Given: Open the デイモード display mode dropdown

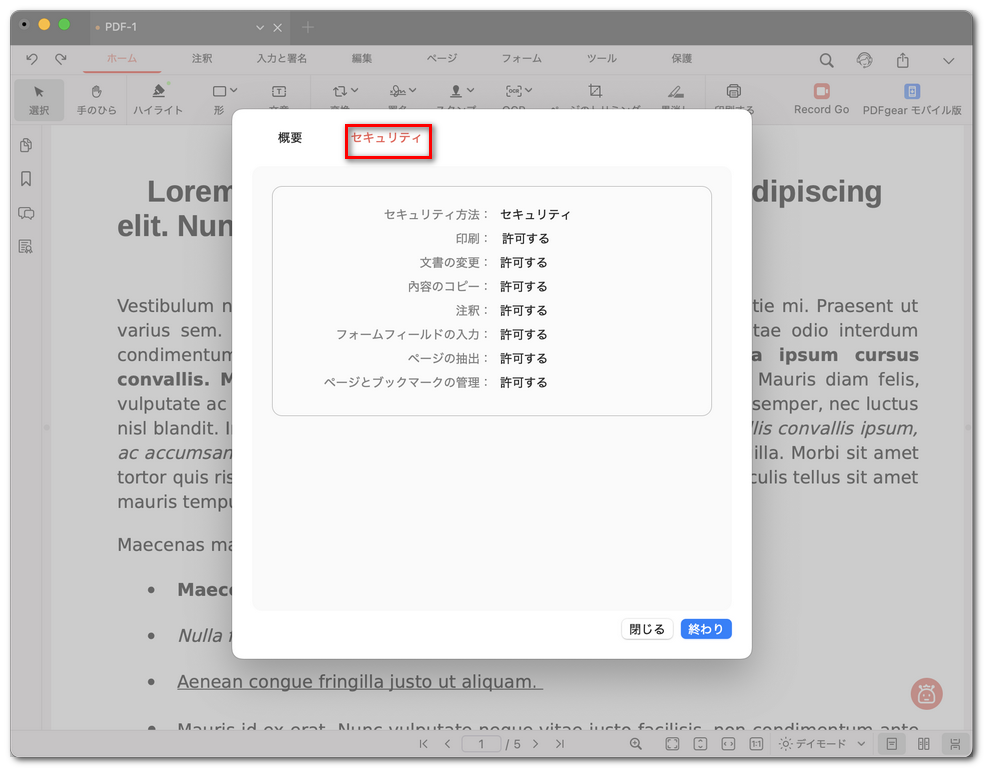Looking at the screenshot, I should tap(822, 744).
